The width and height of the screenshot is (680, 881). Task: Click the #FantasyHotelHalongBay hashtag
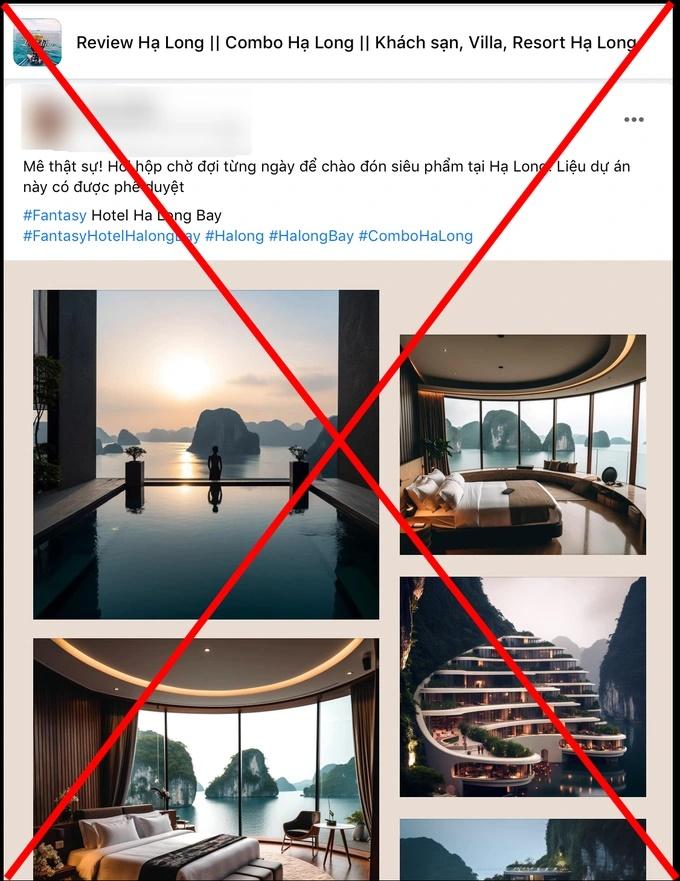(x=111, y=236)
